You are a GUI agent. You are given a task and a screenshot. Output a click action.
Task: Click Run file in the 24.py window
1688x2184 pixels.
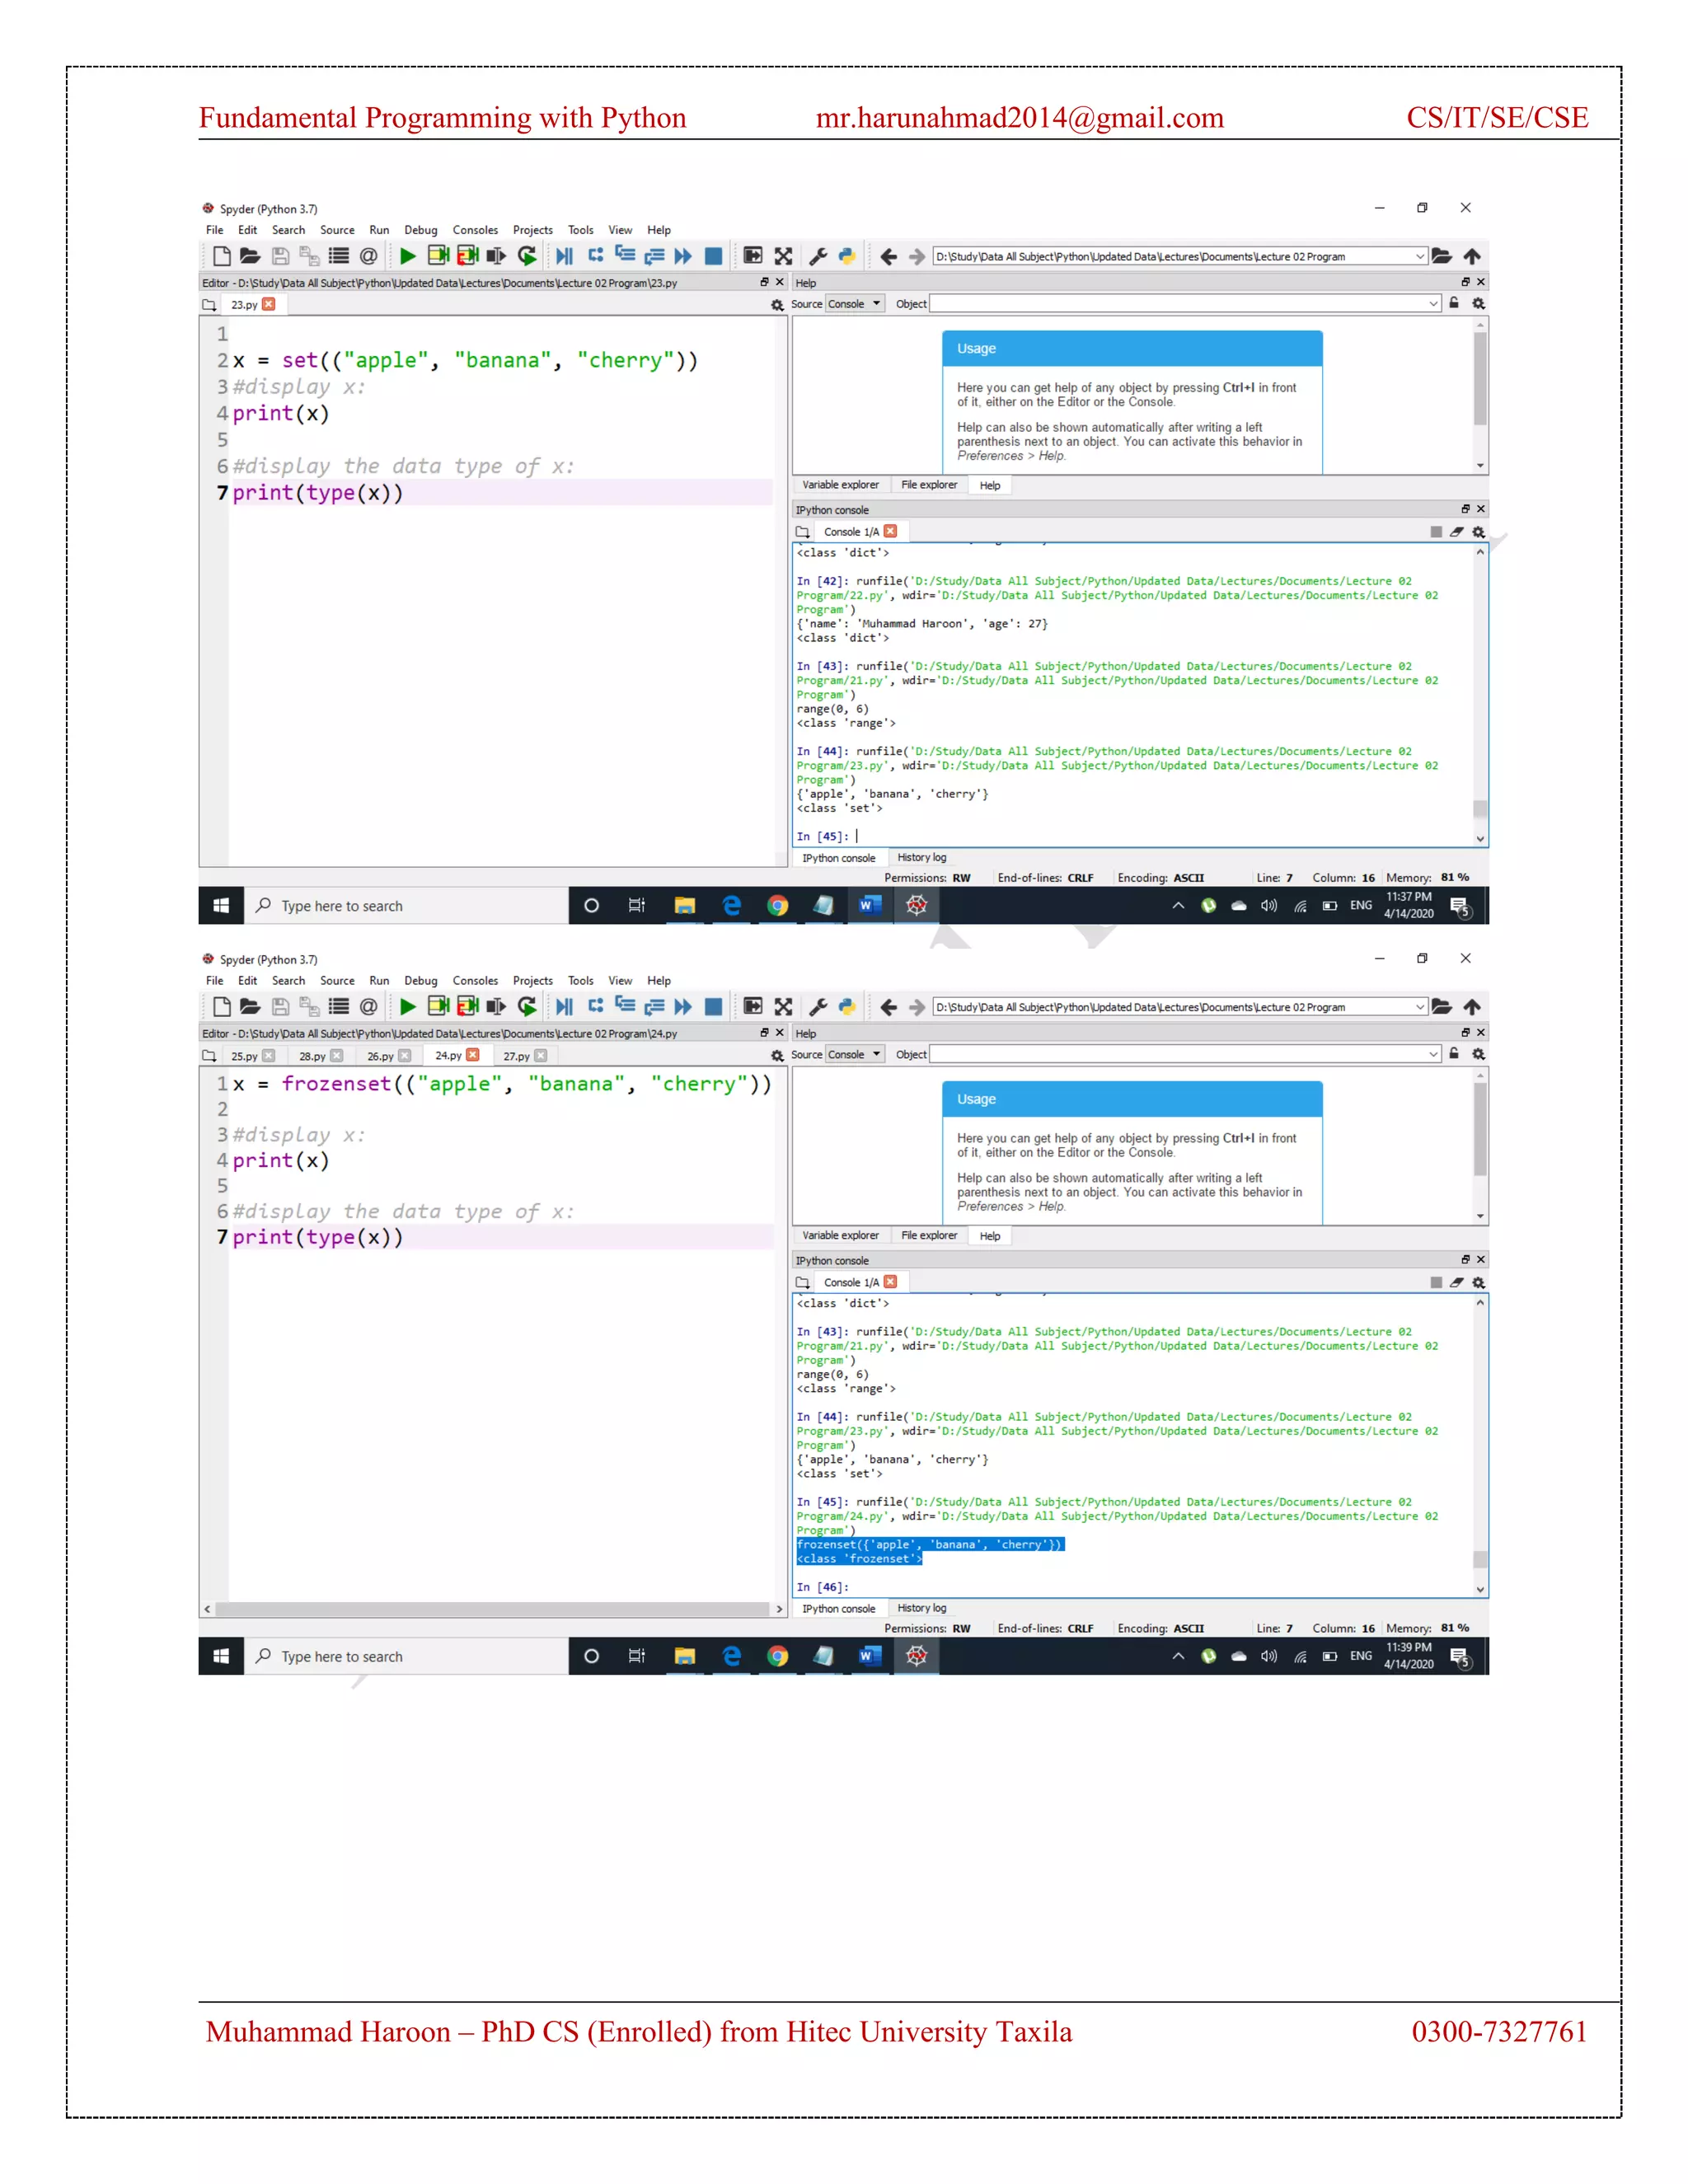pos(407,1007)
